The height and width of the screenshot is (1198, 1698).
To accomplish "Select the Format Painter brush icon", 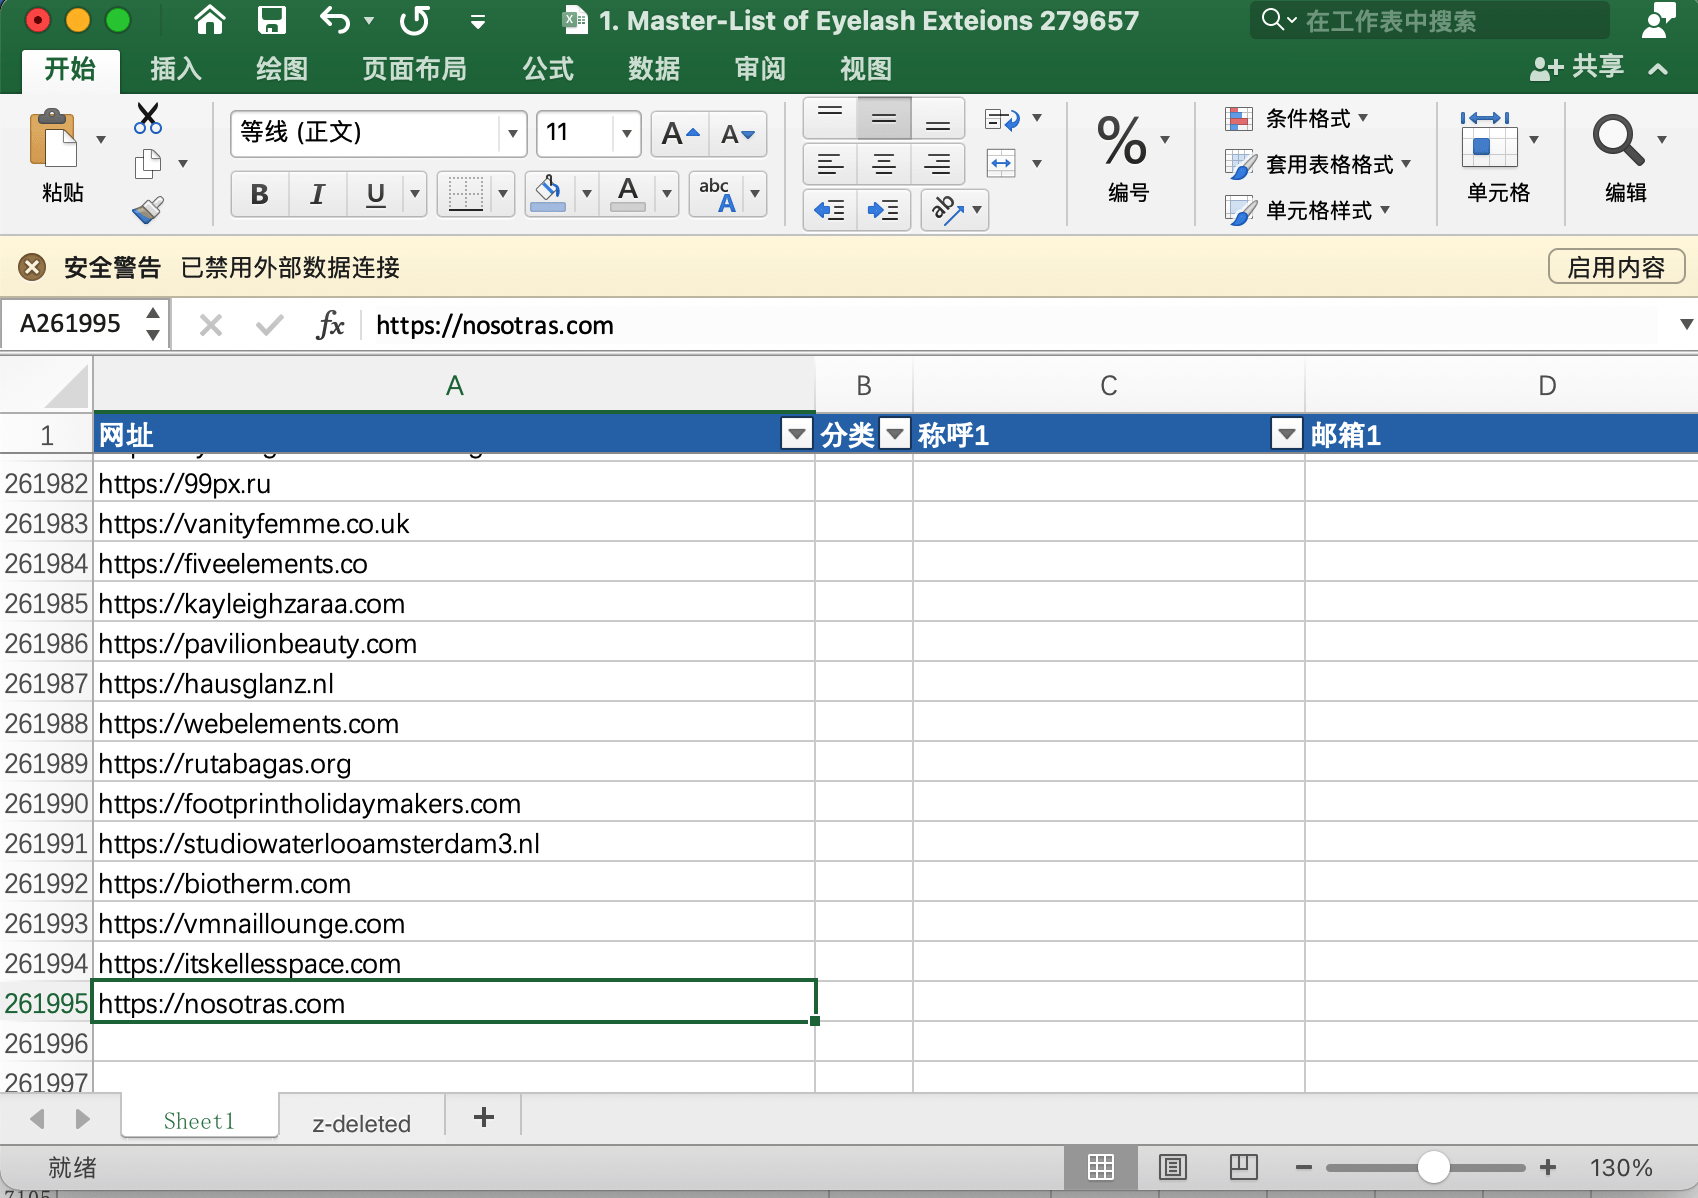I will coord(148,210).
